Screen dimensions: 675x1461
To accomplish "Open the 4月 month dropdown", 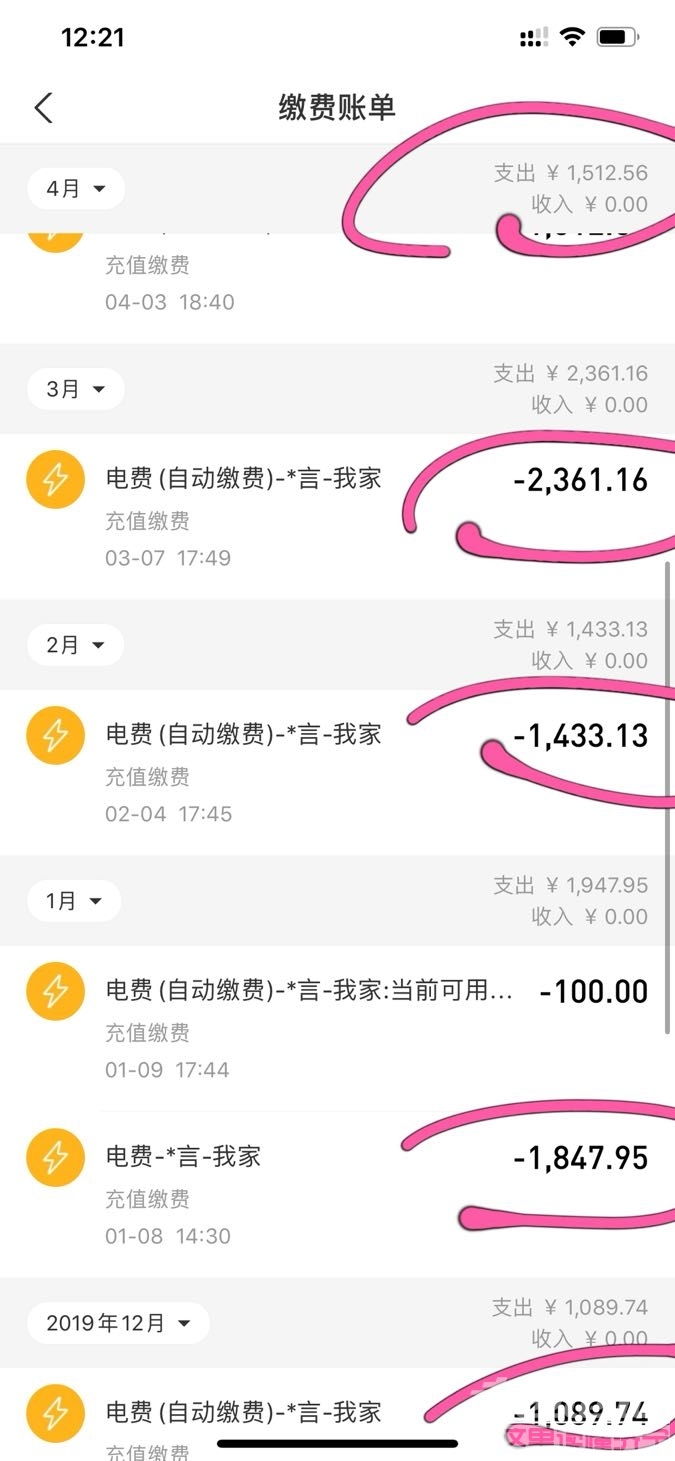I will [x=75, y=189].
